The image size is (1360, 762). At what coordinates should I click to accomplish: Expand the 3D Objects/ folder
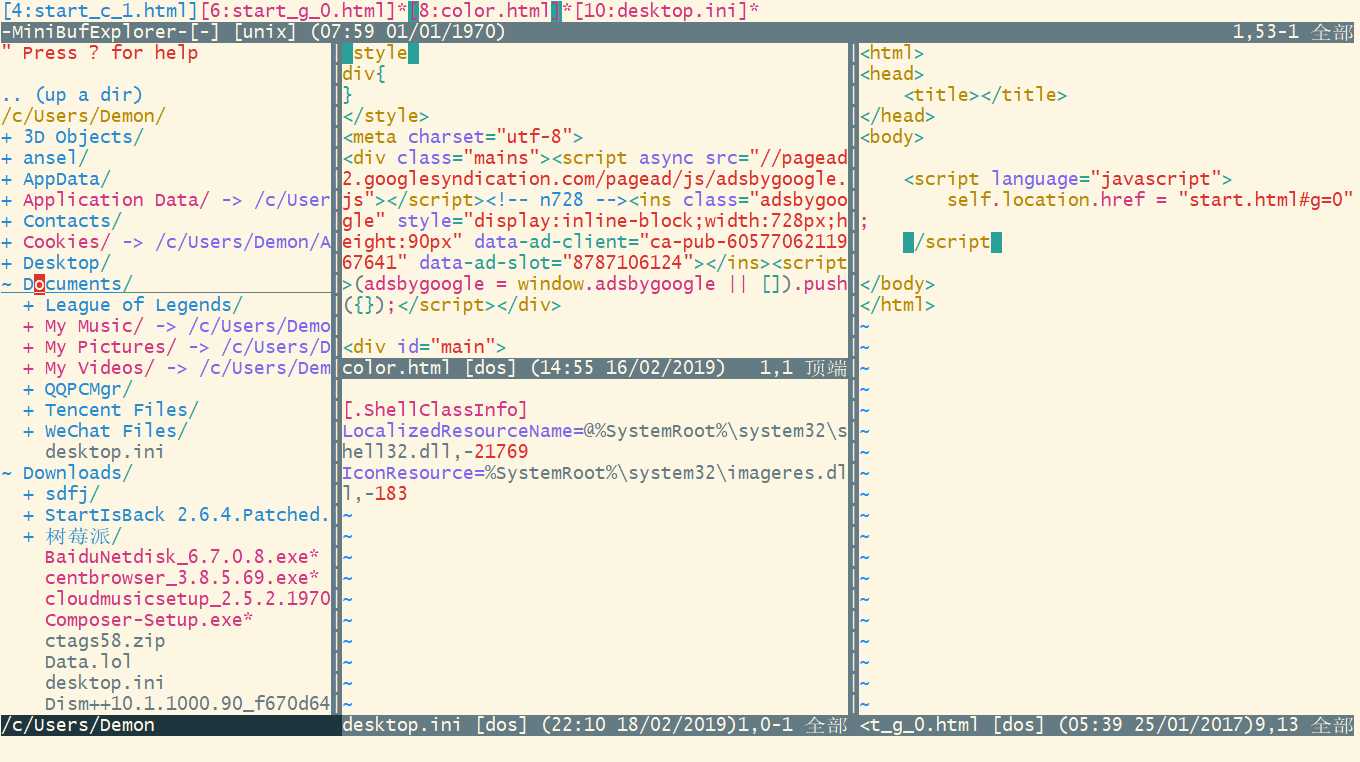point(73,137)
